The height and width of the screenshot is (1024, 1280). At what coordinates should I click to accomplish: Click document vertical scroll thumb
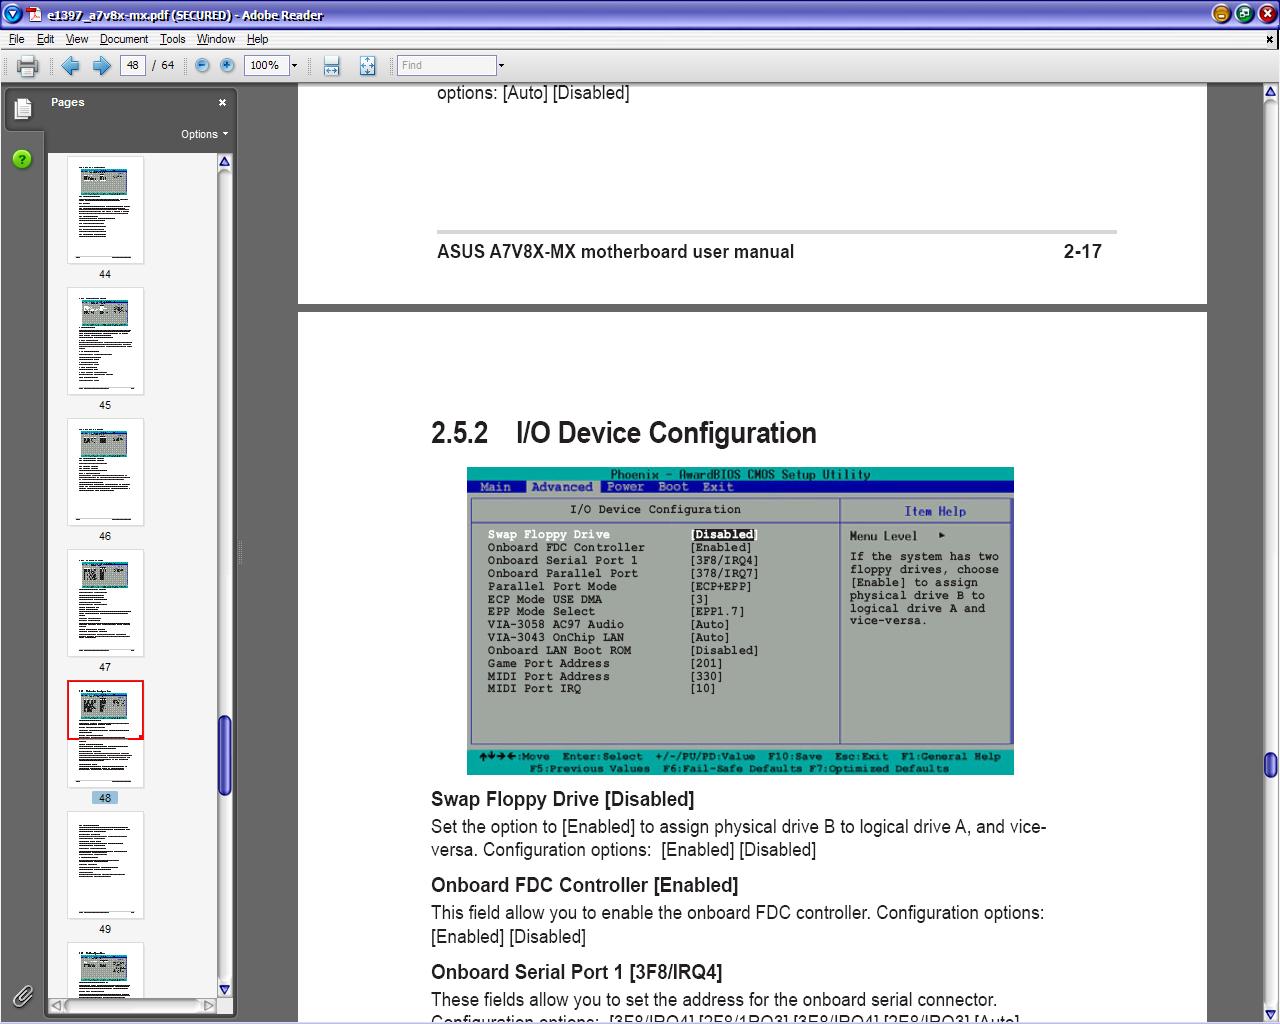[1270, 765]
